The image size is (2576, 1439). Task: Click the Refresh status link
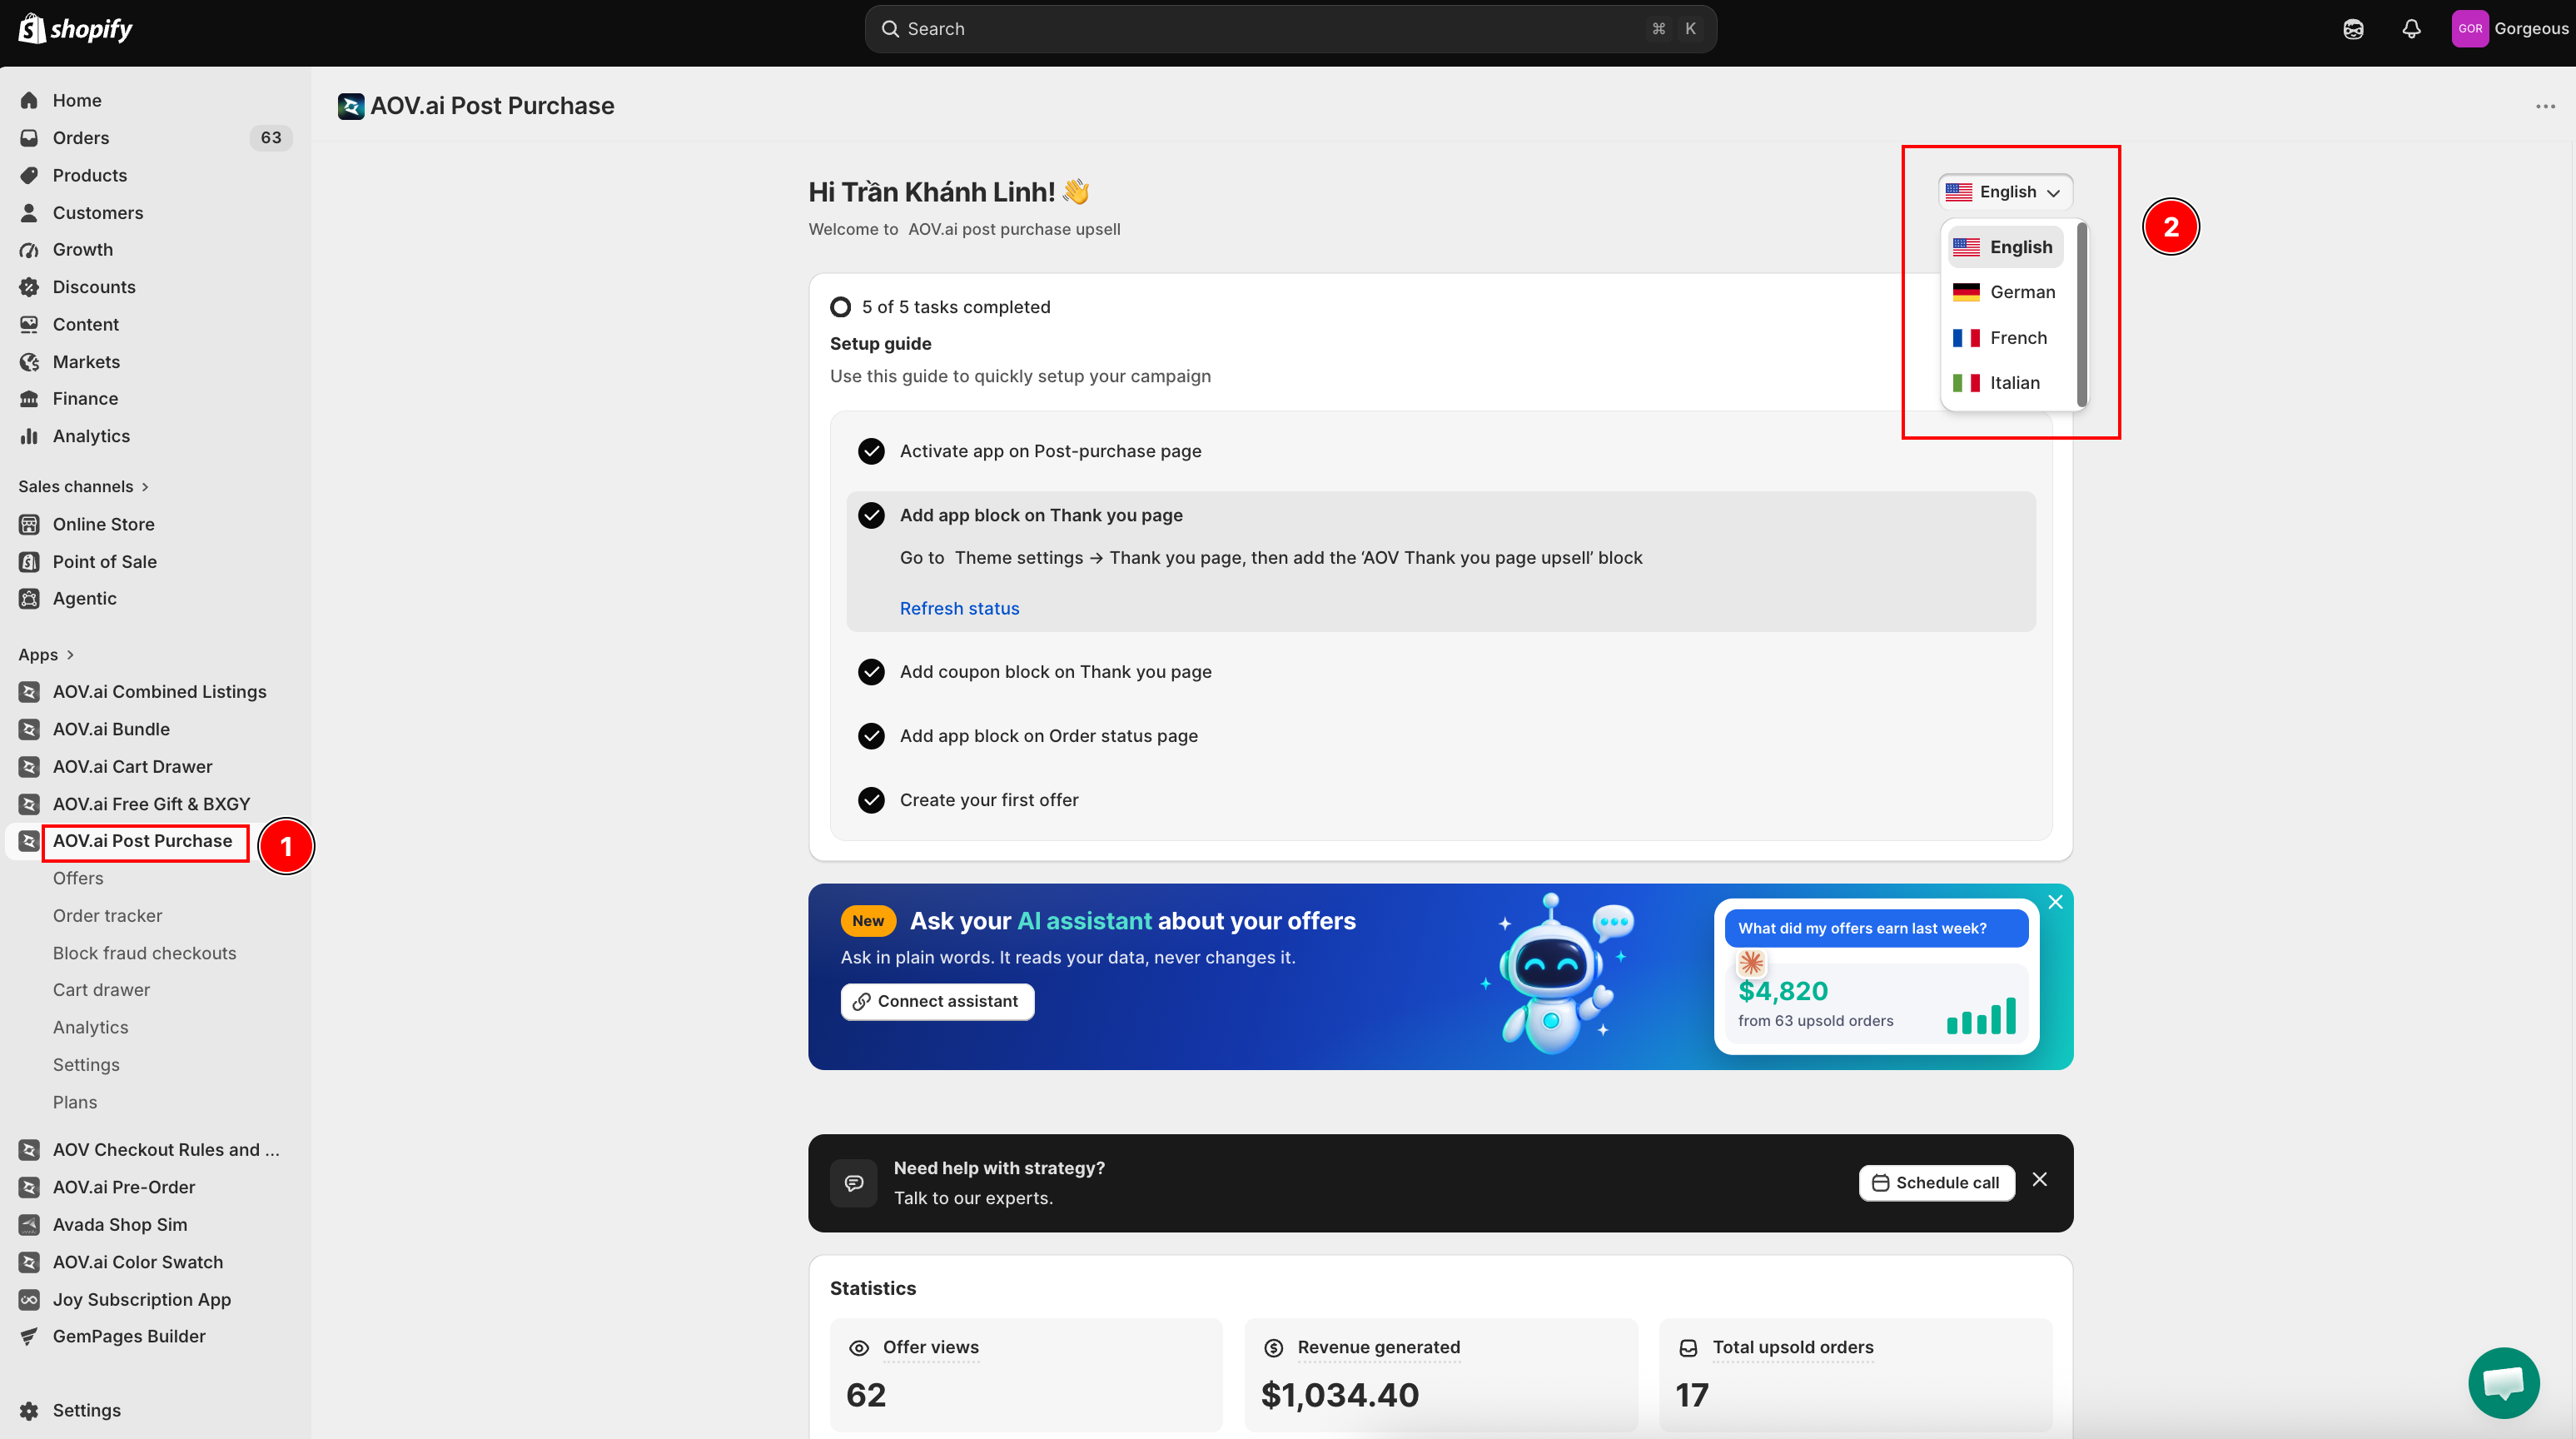point(959,608)
